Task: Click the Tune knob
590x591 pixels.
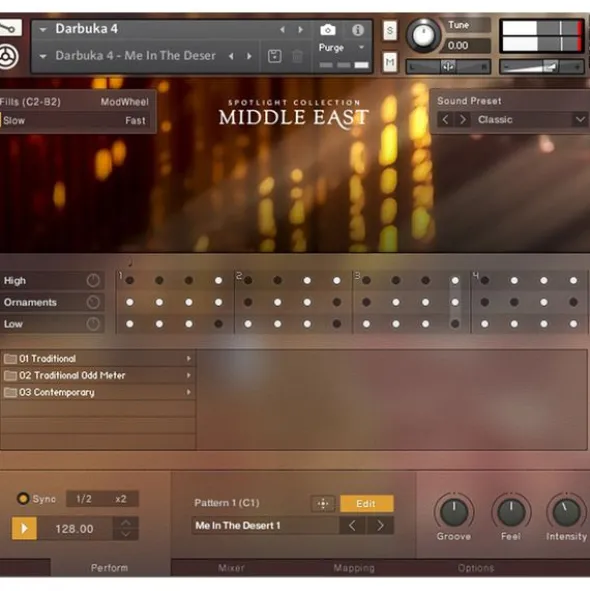Action: coord(423,35)
